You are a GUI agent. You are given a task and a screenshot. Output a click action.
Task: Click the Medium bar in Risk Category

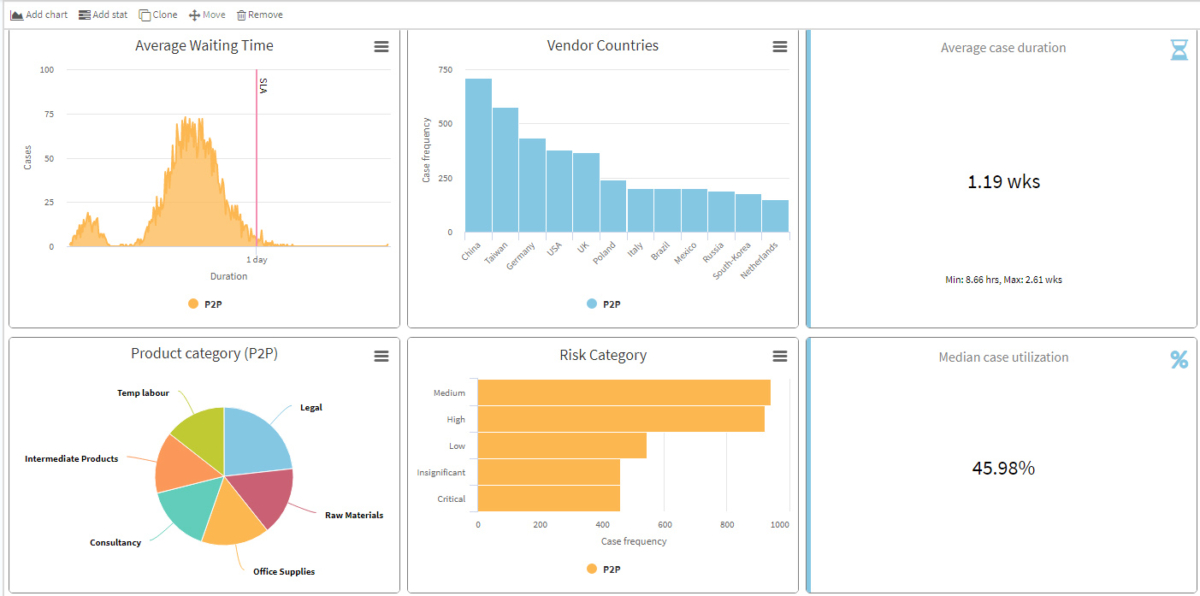pyautogui.click(x=623, y=392)
